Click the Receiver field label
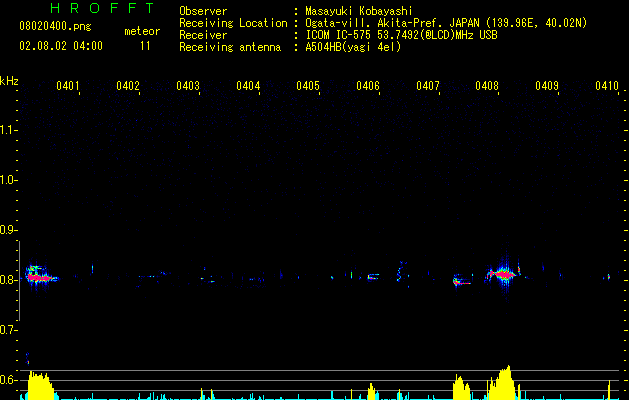Image resolution: width=629 pixels, height=400 pixels. coord(203,35)
